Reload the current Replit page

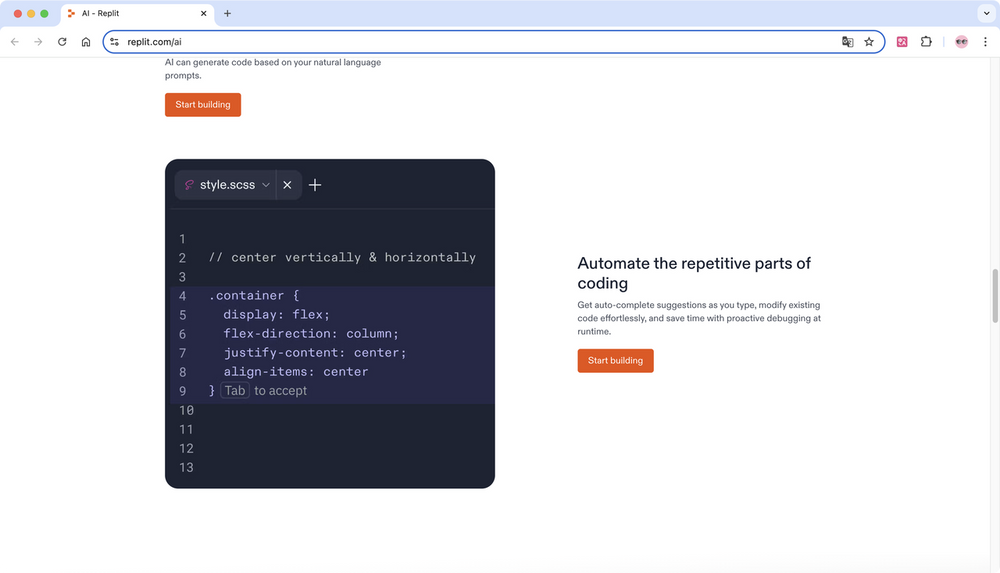(62, 42)
